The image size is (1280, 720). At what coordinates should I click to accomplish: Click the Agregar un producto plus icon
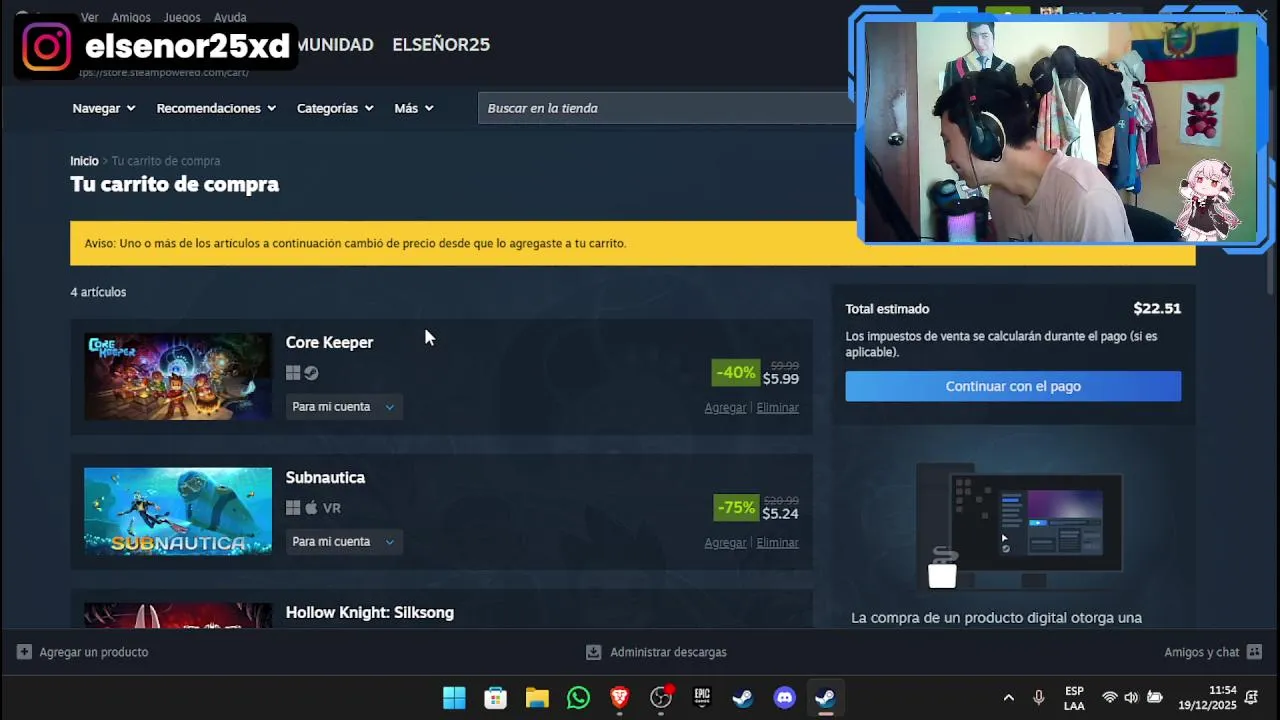tap(24, 652)
